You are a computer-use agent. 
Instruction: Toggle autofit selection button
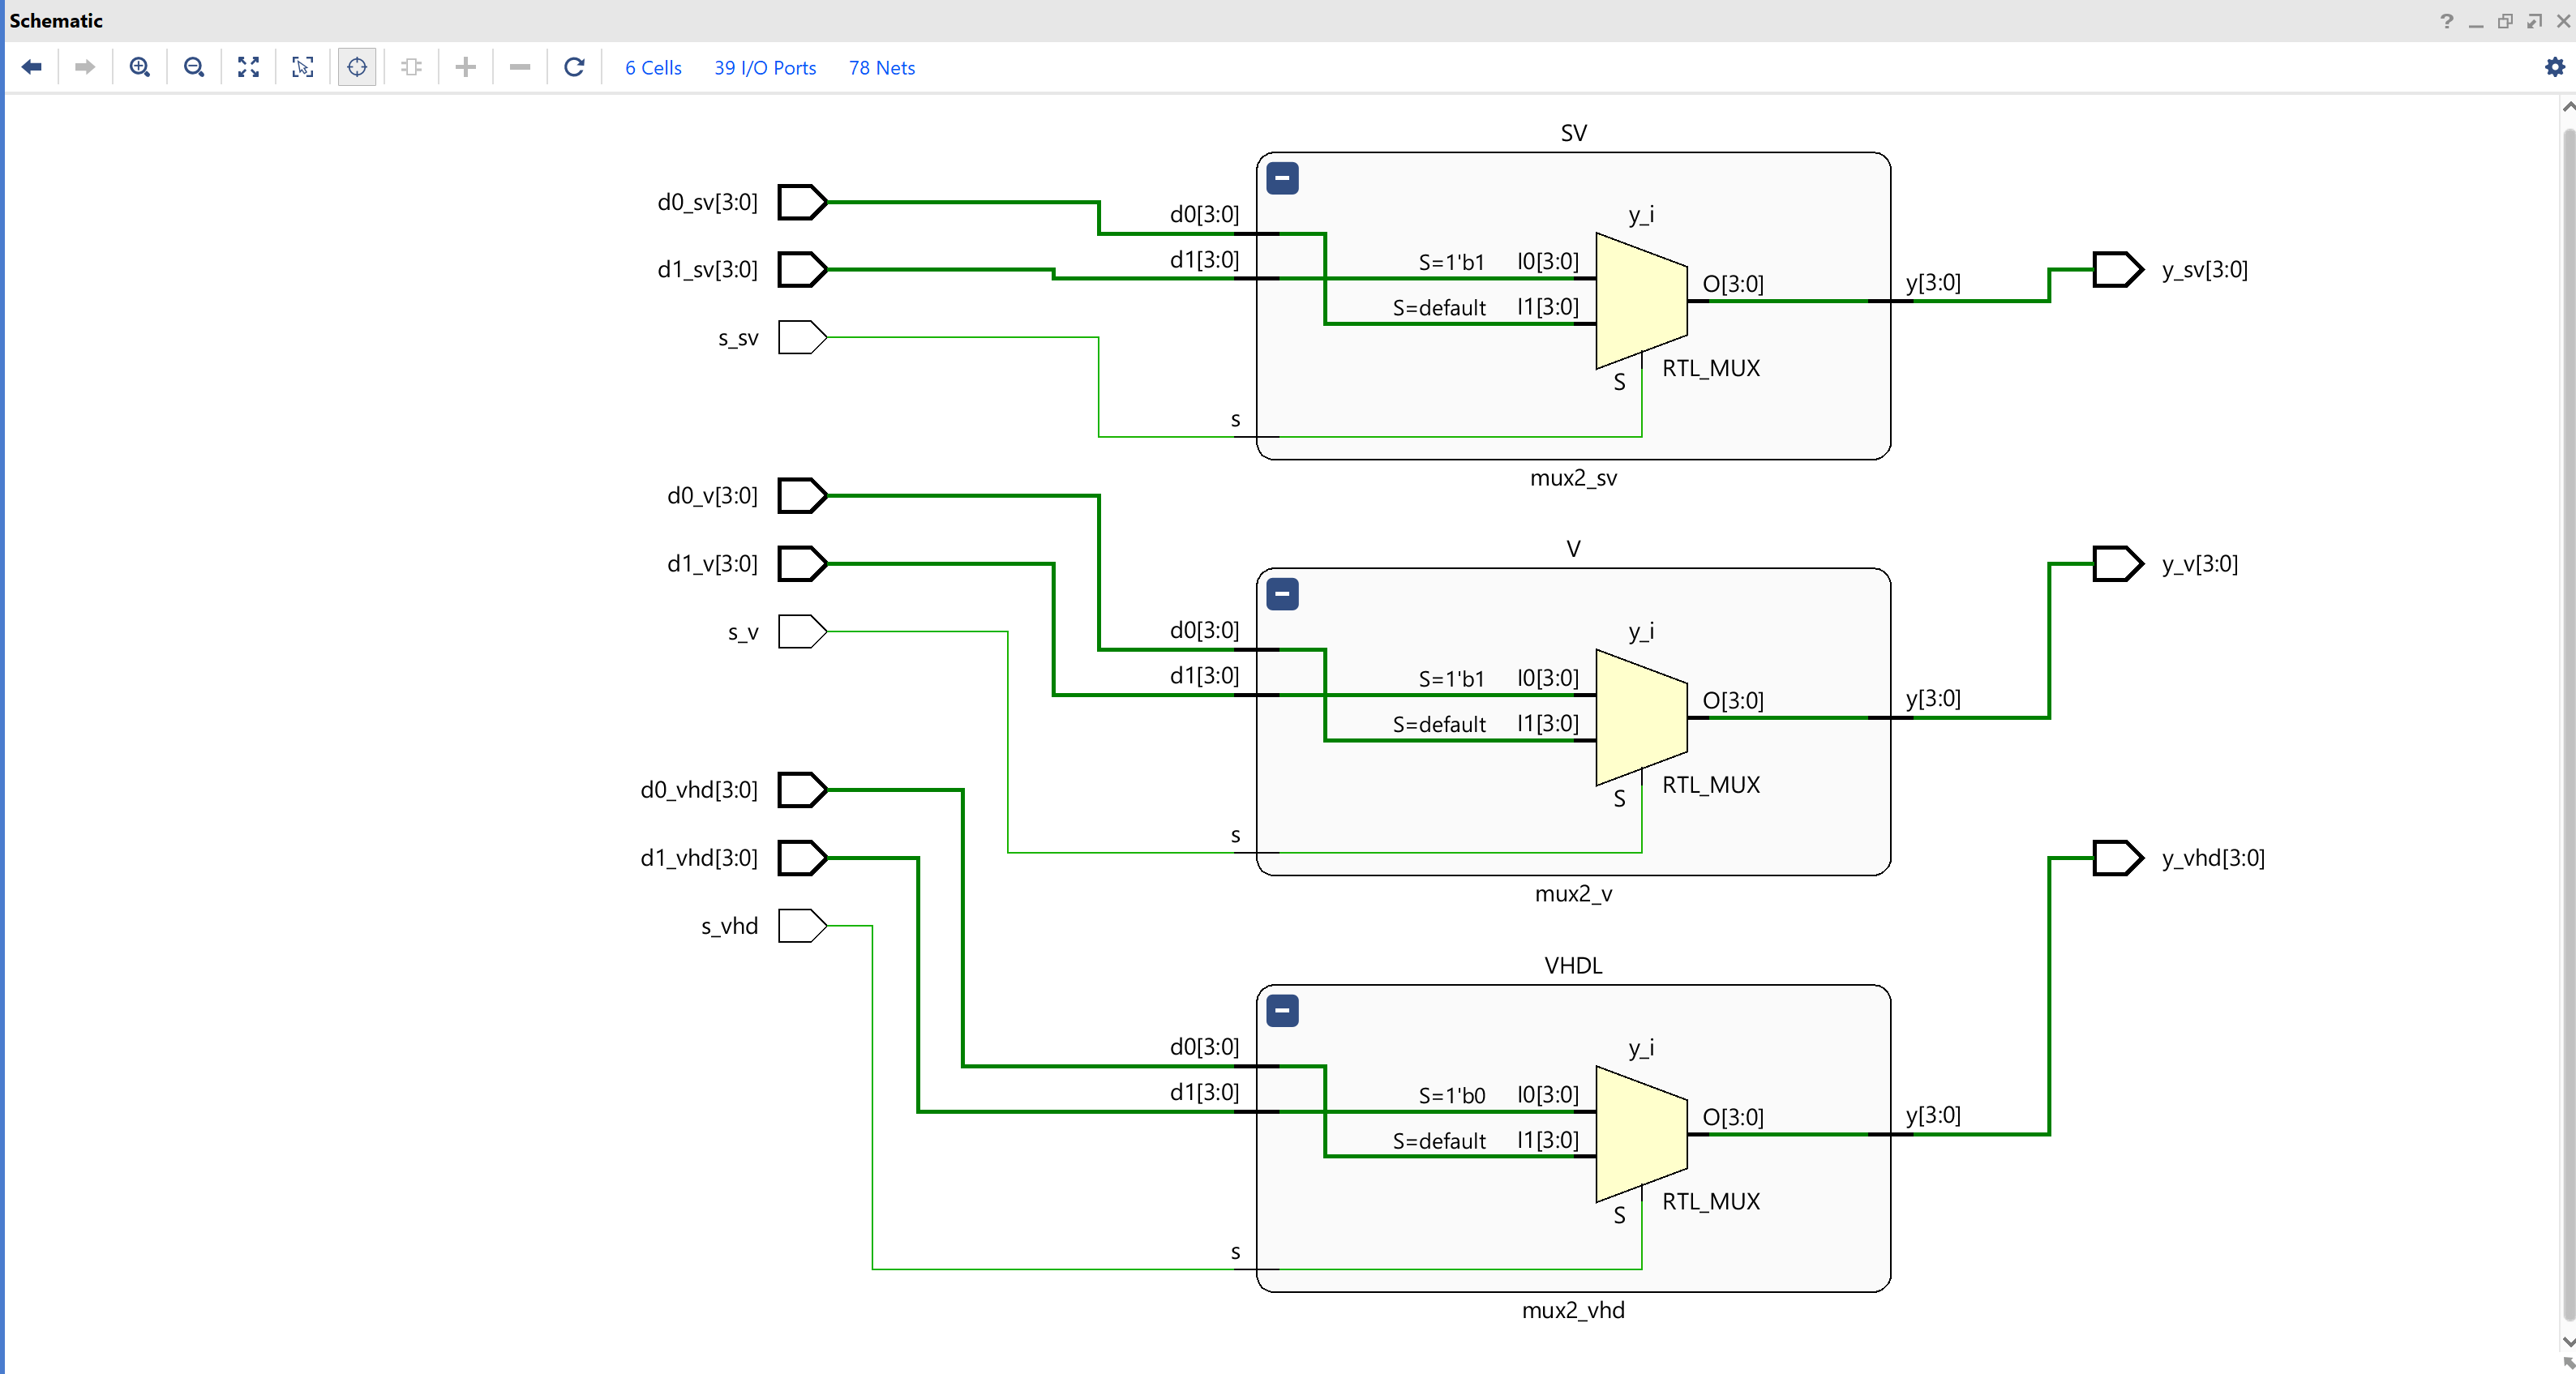click(357, 67)
